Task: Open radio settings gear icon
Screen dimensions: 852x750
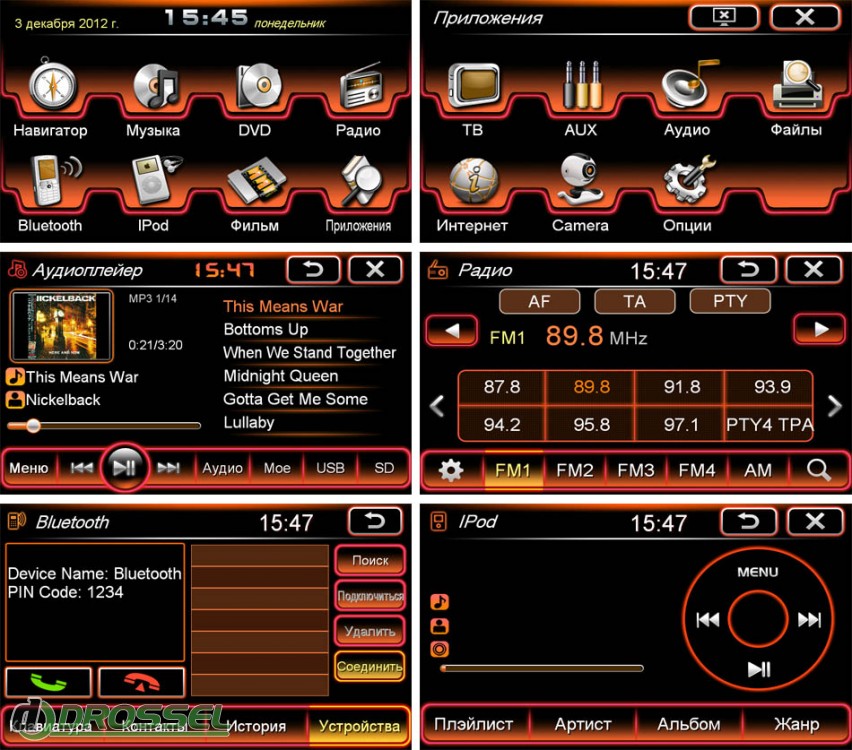Action: 451,470
